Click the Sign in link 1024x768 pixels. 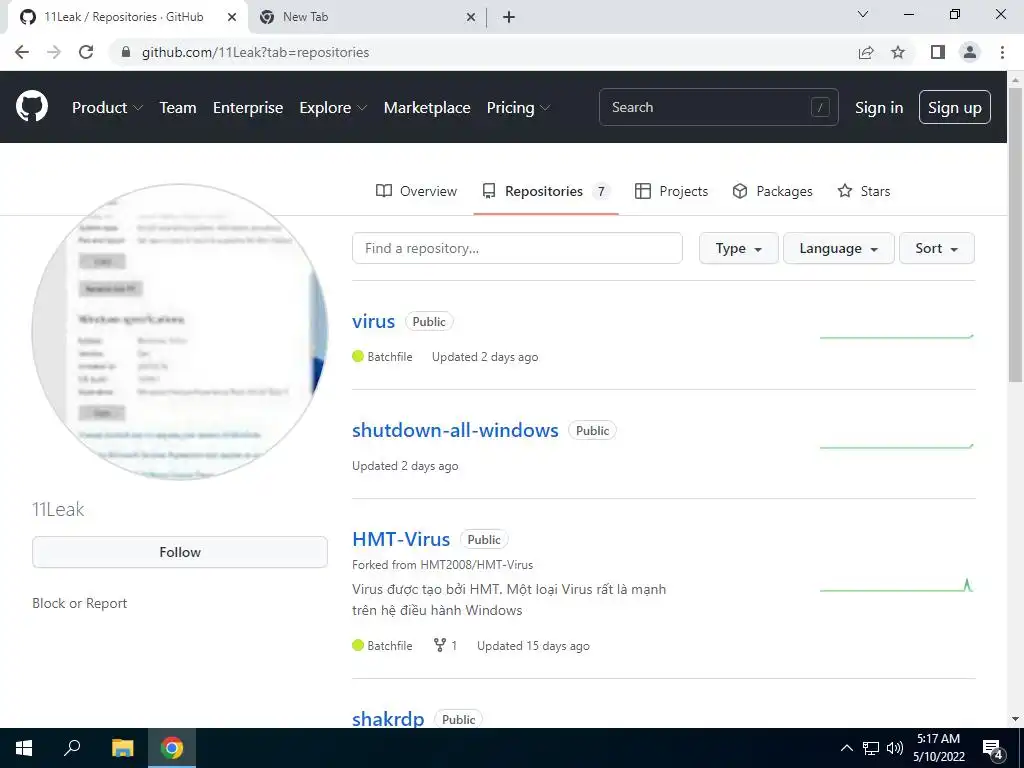[x=879, y=108]
